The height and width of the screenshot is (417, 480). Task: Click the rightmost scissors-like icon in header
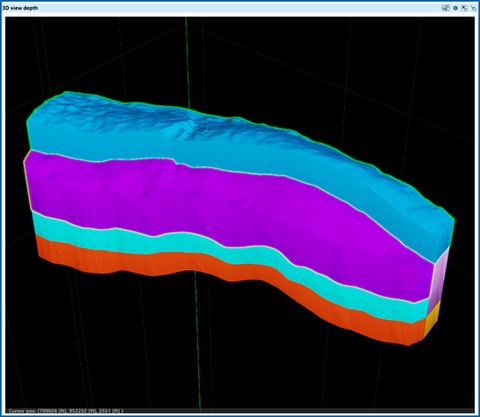pyautogui.click(x=473, y=8)
